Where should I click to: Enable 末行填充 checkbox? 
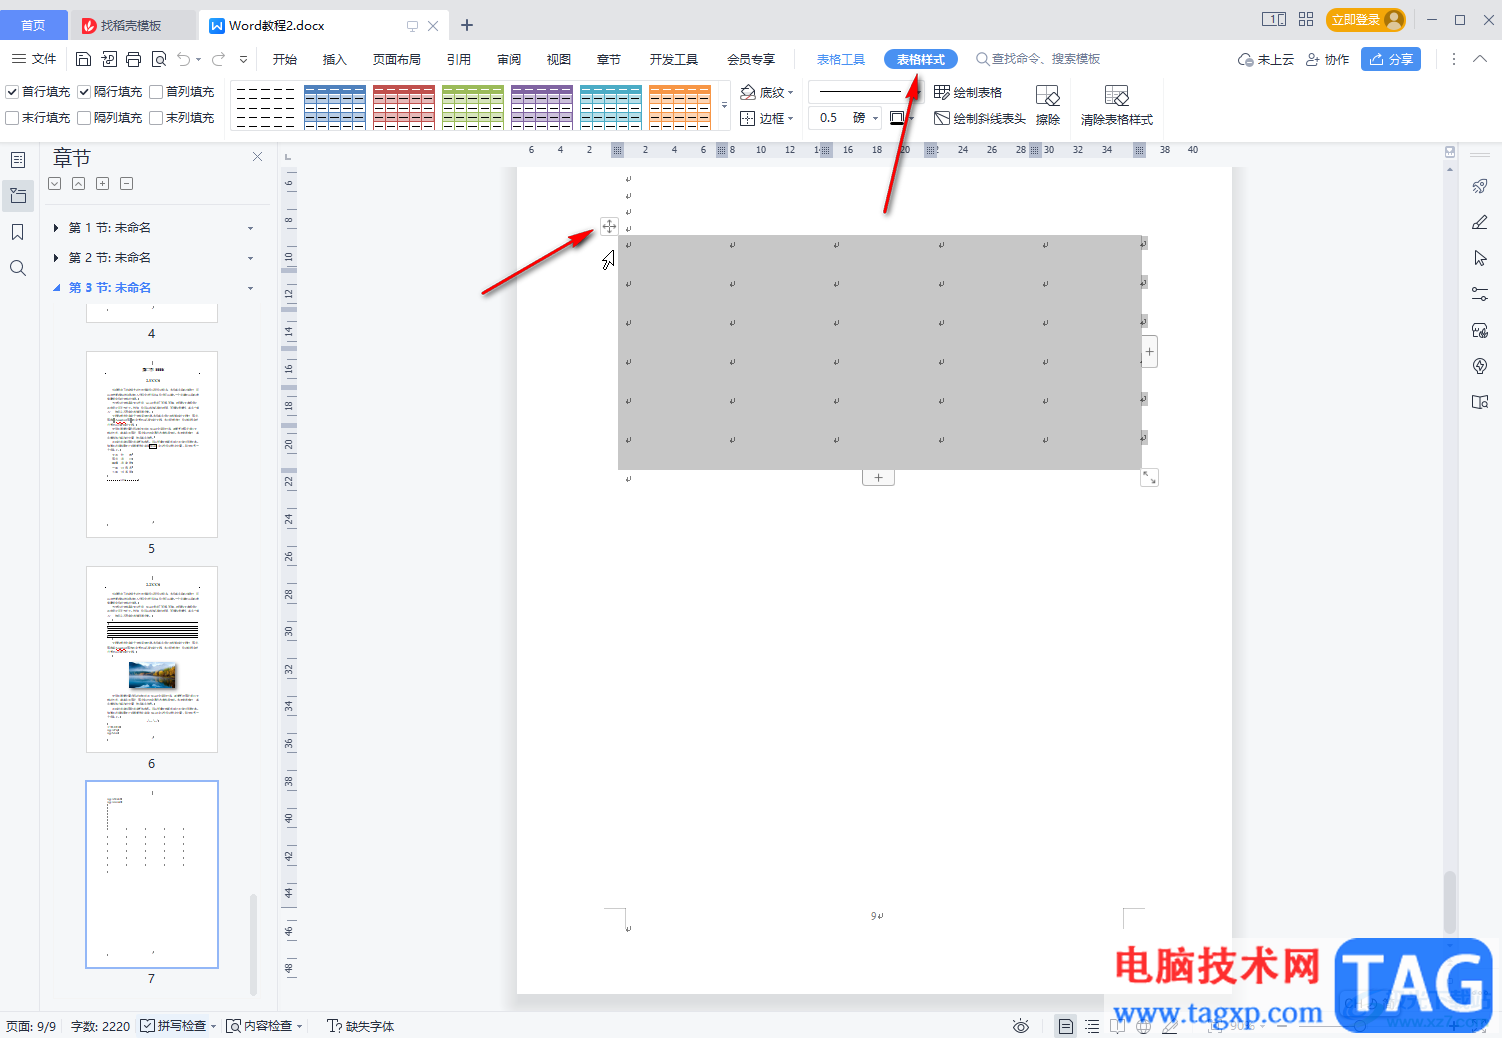pos(12,118)
